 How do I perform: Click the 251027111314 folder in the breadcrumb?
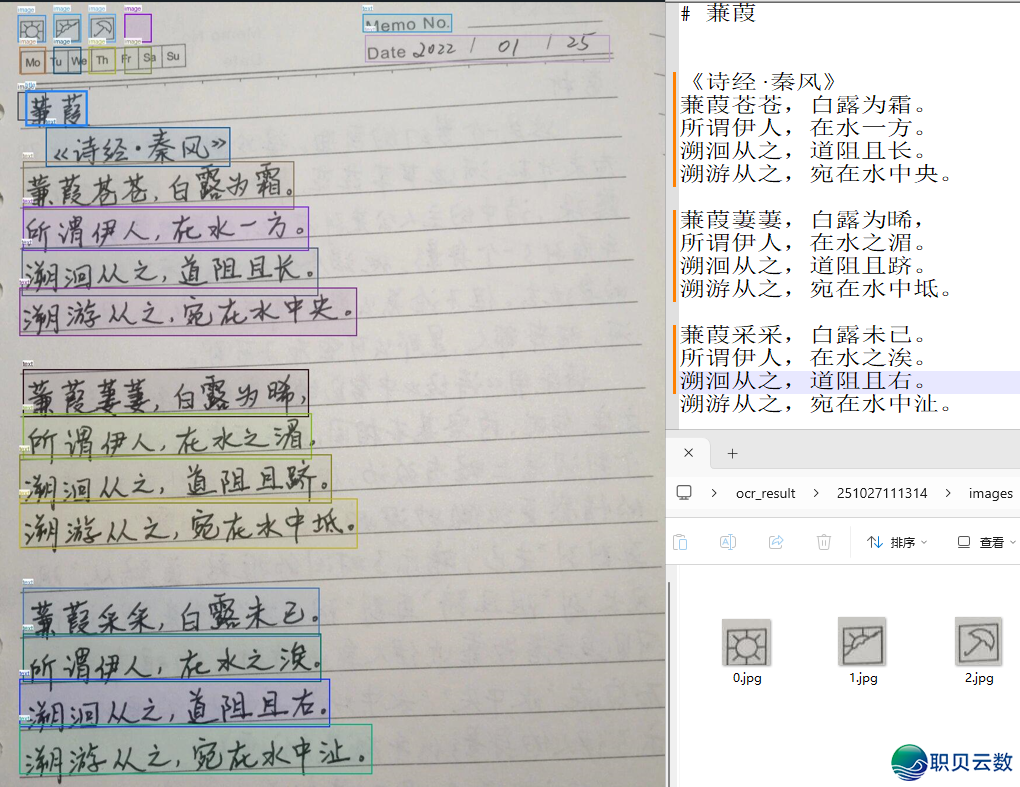[881, 492]
